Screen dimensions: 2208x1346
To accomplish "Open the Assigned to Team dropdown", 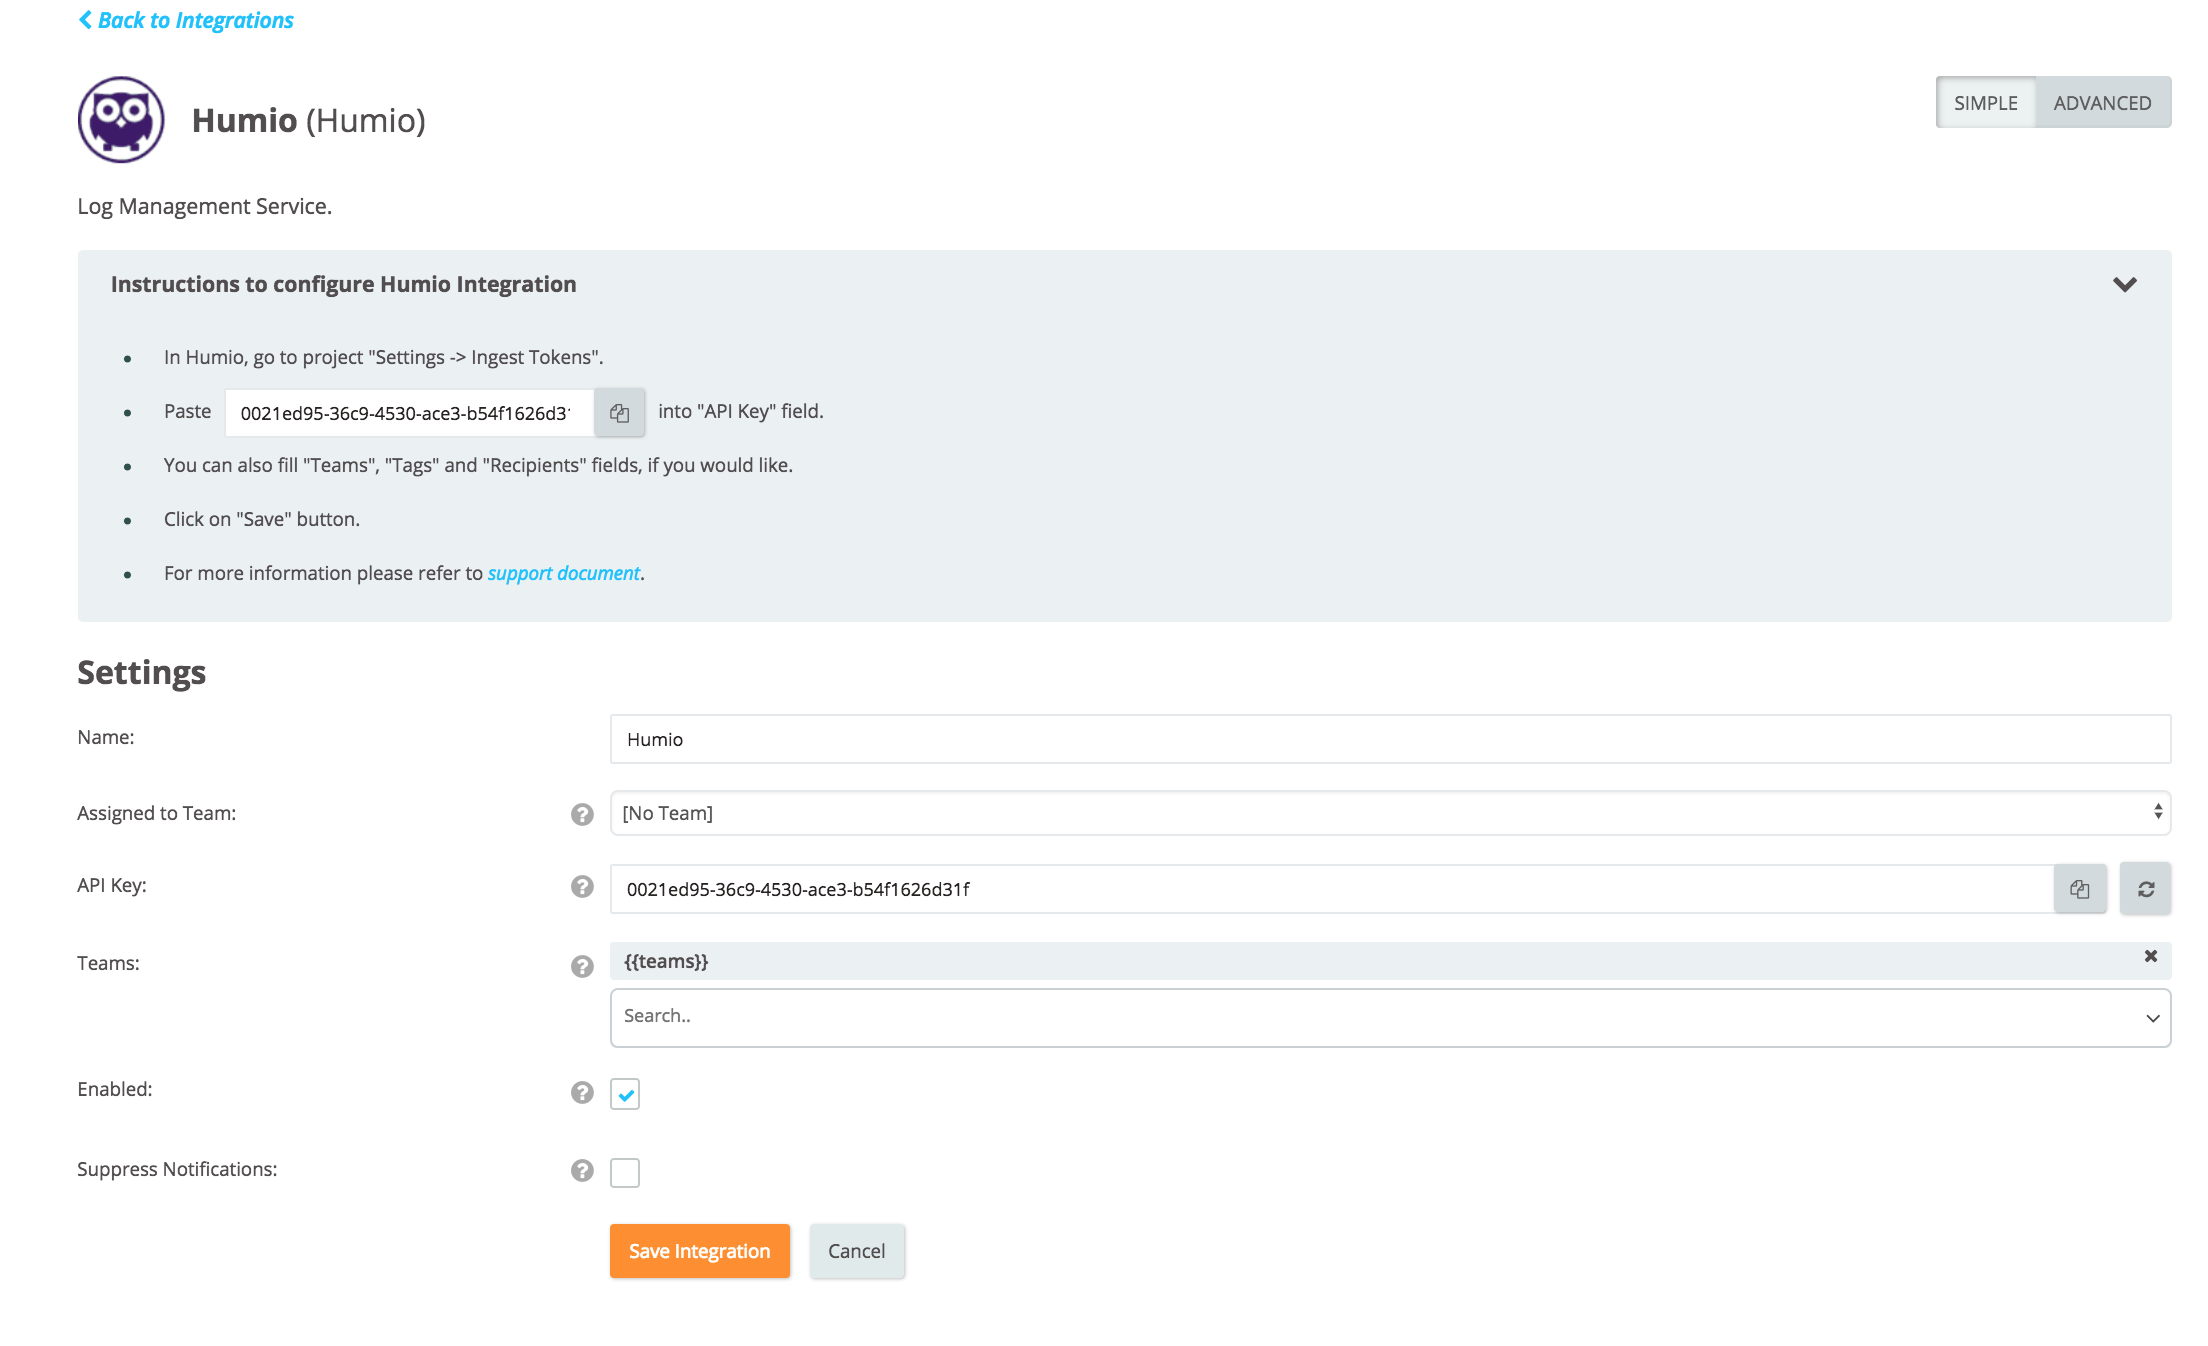I will pyautogui.click(x=1389, y=813).
